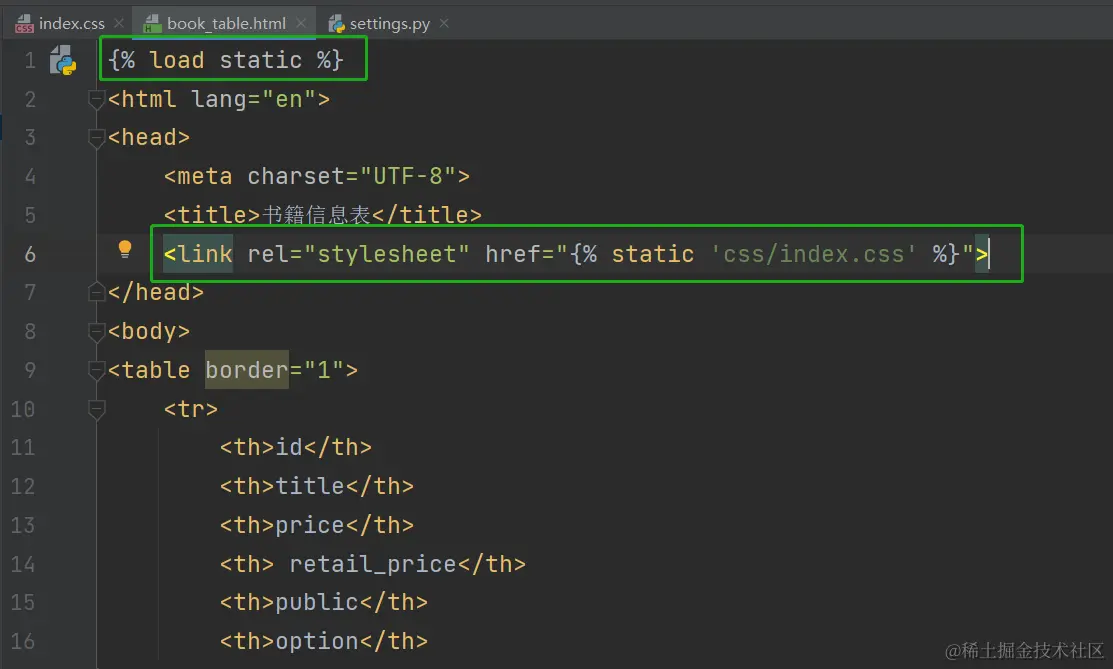Click the '<th>price</th>' line
Image resolution: width=1113 pixels, height=669 pixels.
click(317, 526)
